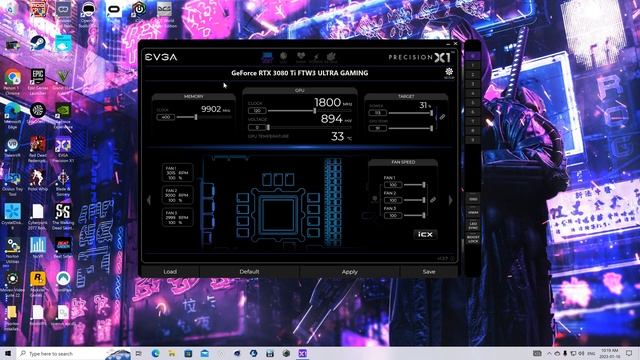The height and width of the screenshot is (360, 640).
Task: Toggle the OSD button in side strip
Action: [x=473, y=199]
